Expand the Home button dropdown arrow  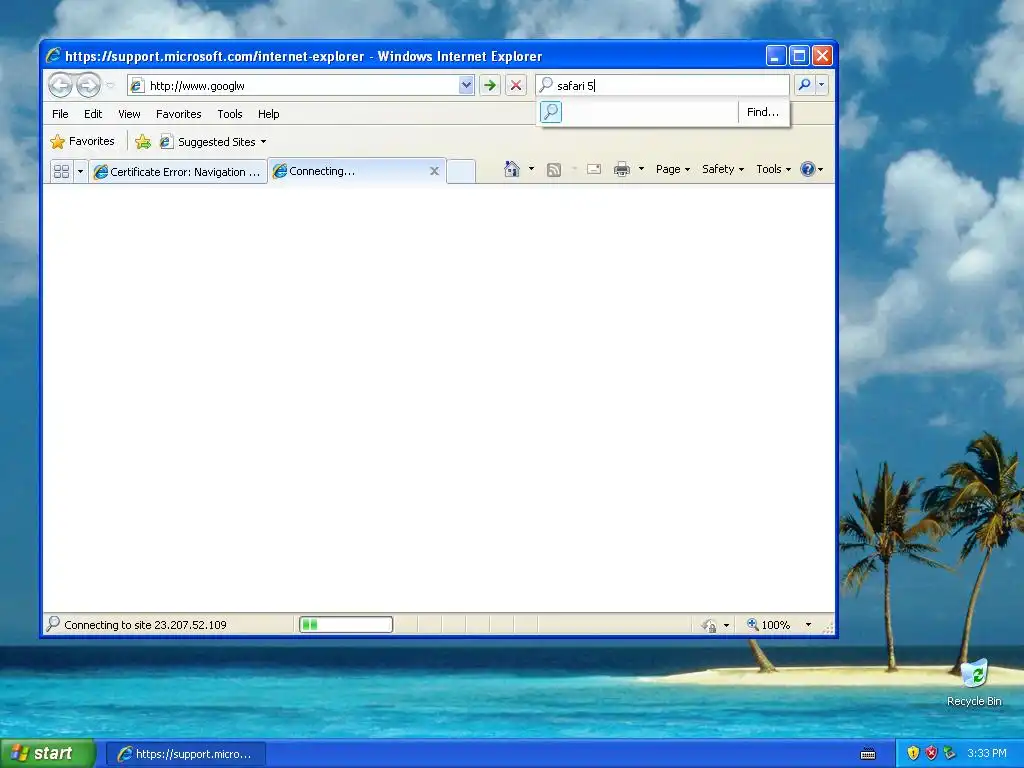(531, 169)
